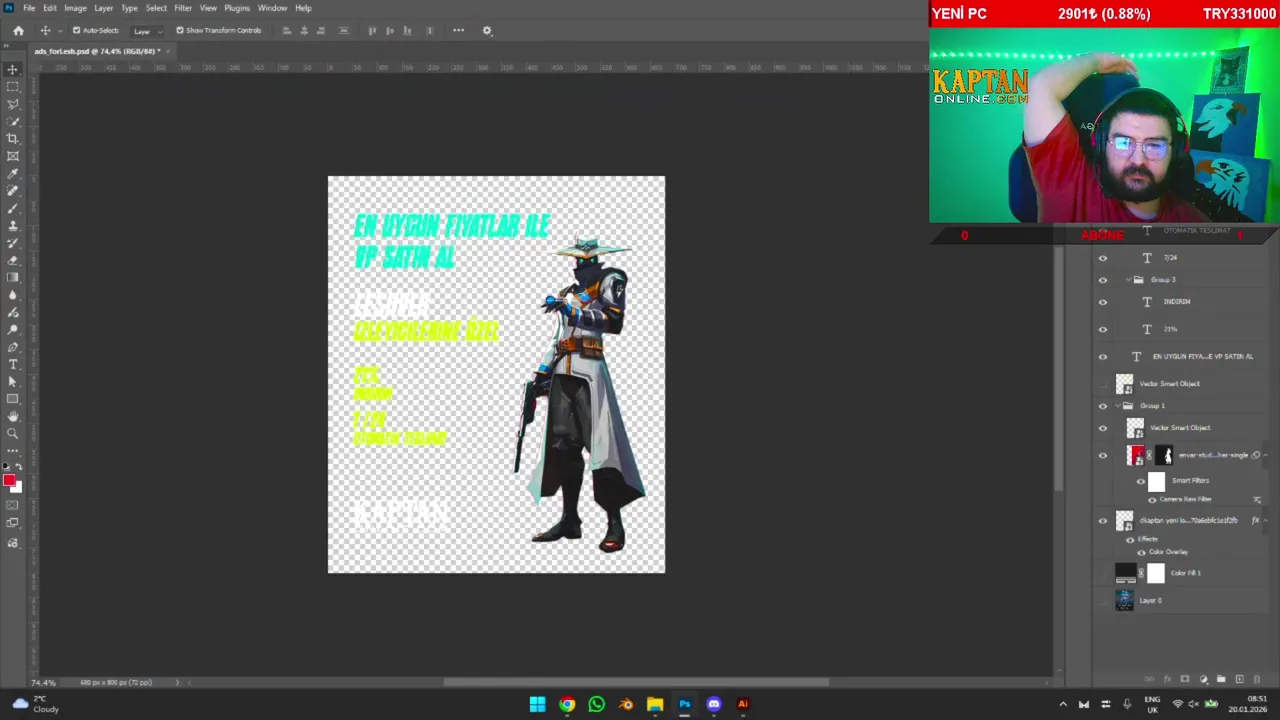The height and width of the screenshot is (720, 1280).
Task: Toggle Color Overlay effect visibility
Action: pos(1141,552)
